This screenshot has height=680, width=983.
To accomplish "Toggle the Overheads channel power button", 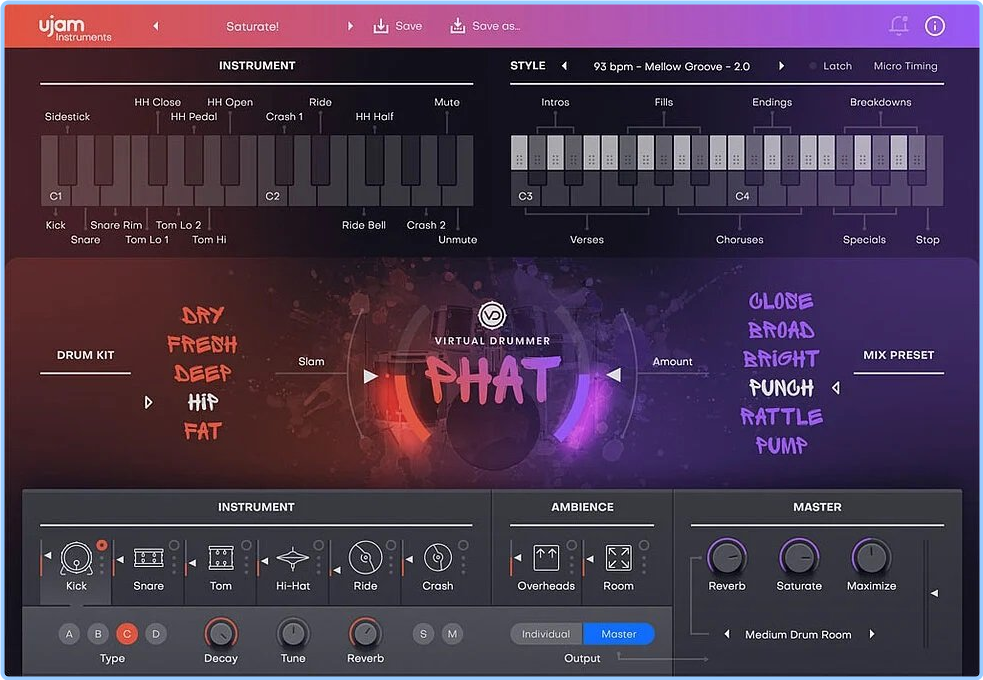I will click(x=572, y=545).
